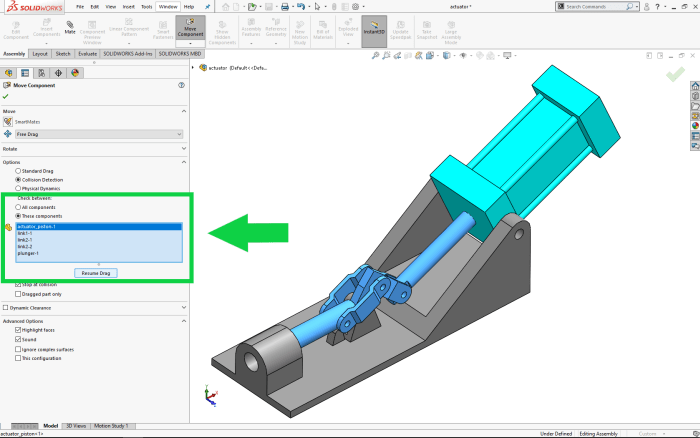Expand the Rotate section
The image size is (700, 438).
[x=184, y=149]
